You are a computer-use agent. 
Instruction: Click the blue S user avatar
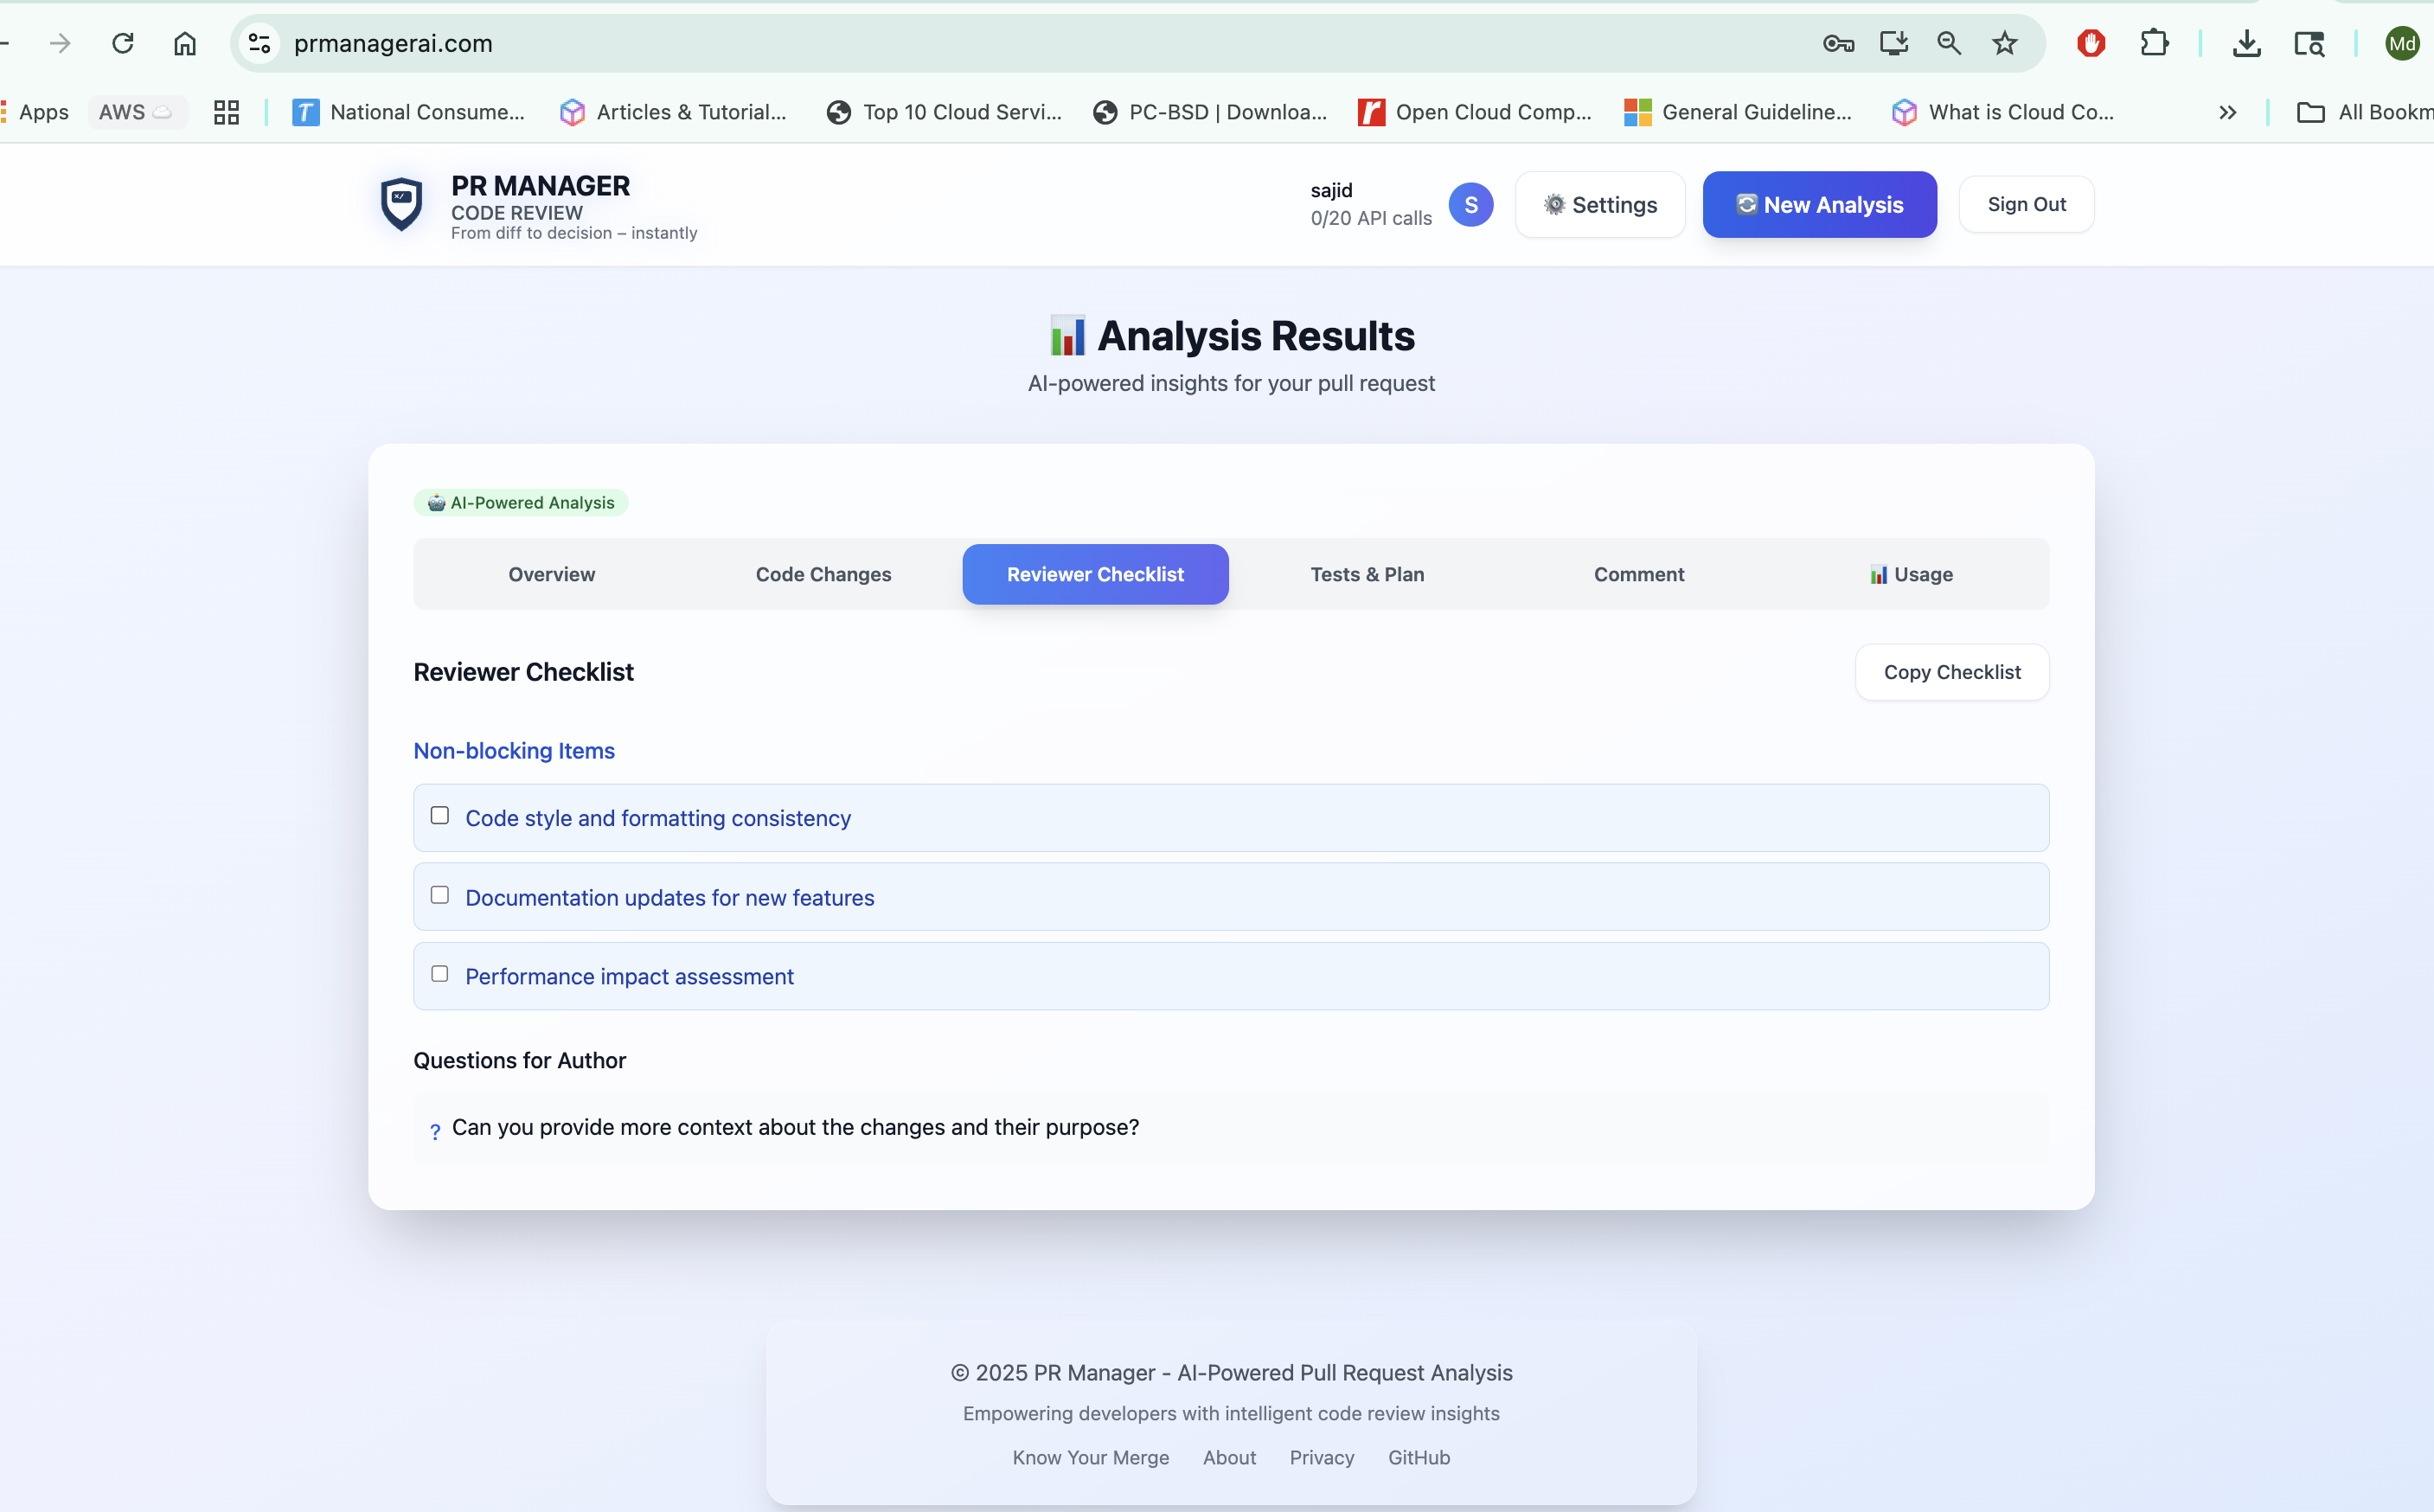[1470, 204]
